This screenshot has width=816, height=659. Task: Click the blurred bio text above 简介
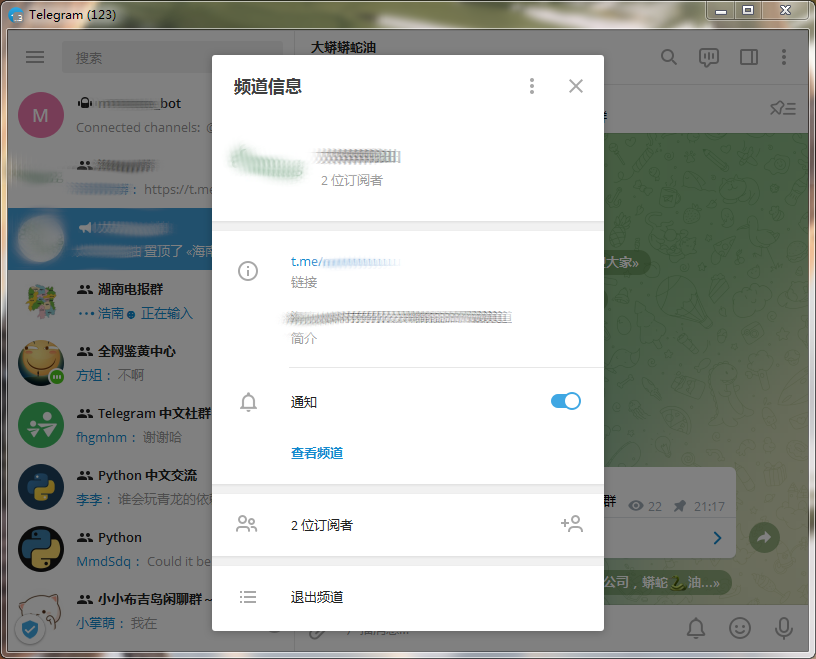pyautogui.click(x=399, y=317)
